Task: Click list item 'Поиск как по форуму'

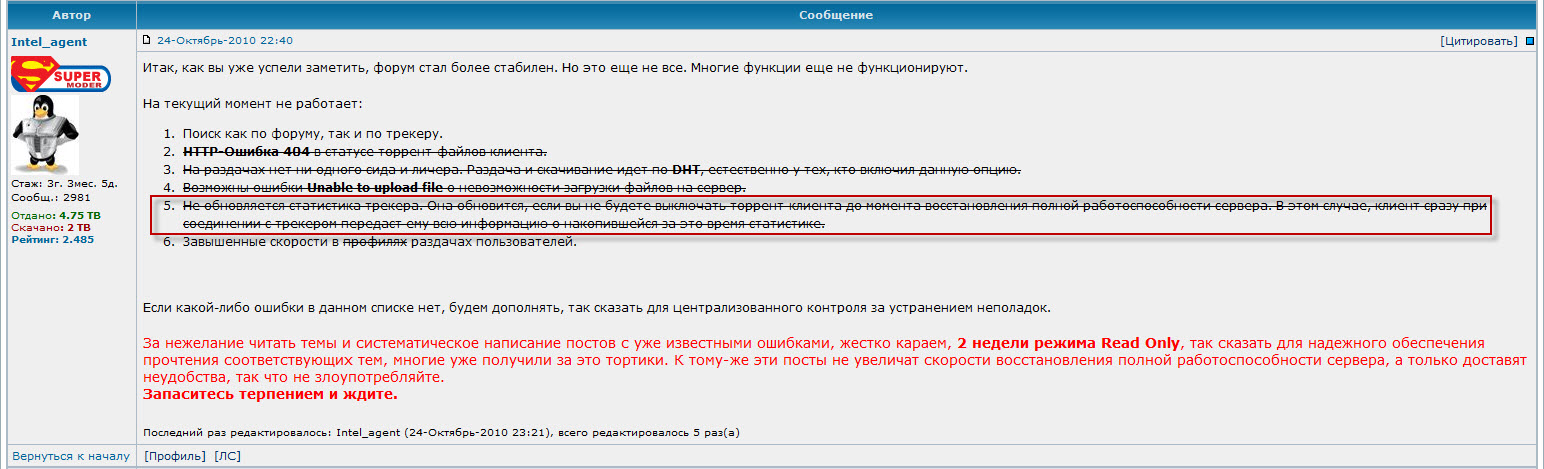Action: coord(312,134)
